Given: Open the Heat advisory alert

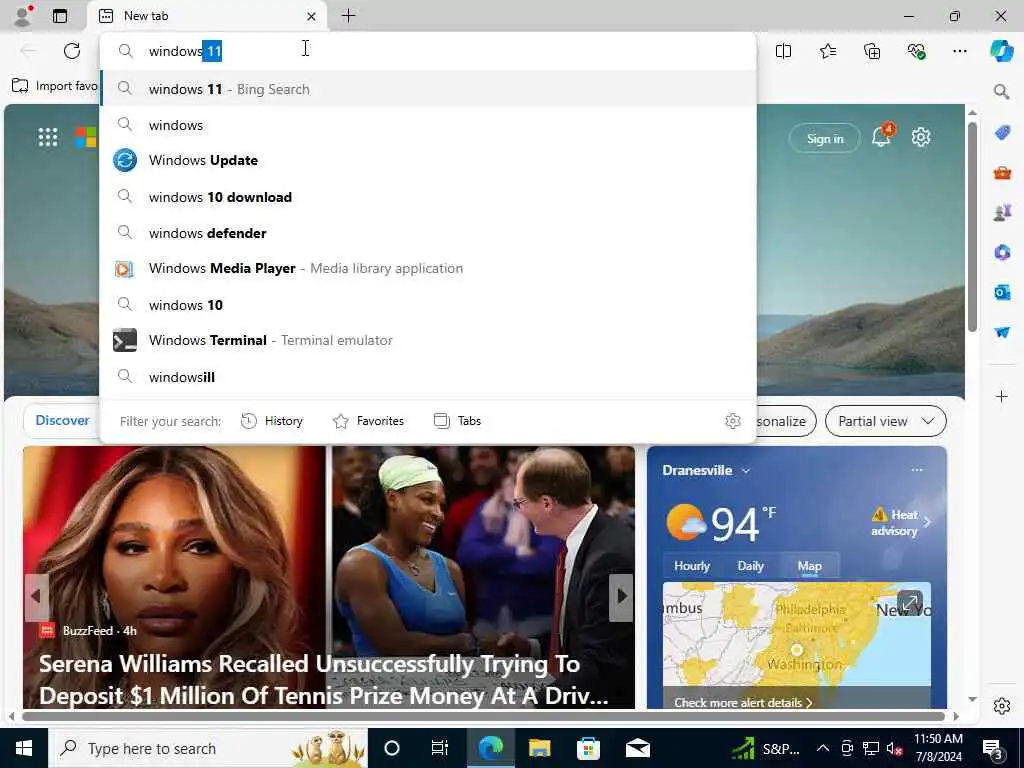Looking at the screenshot, I should click(901, 522).
